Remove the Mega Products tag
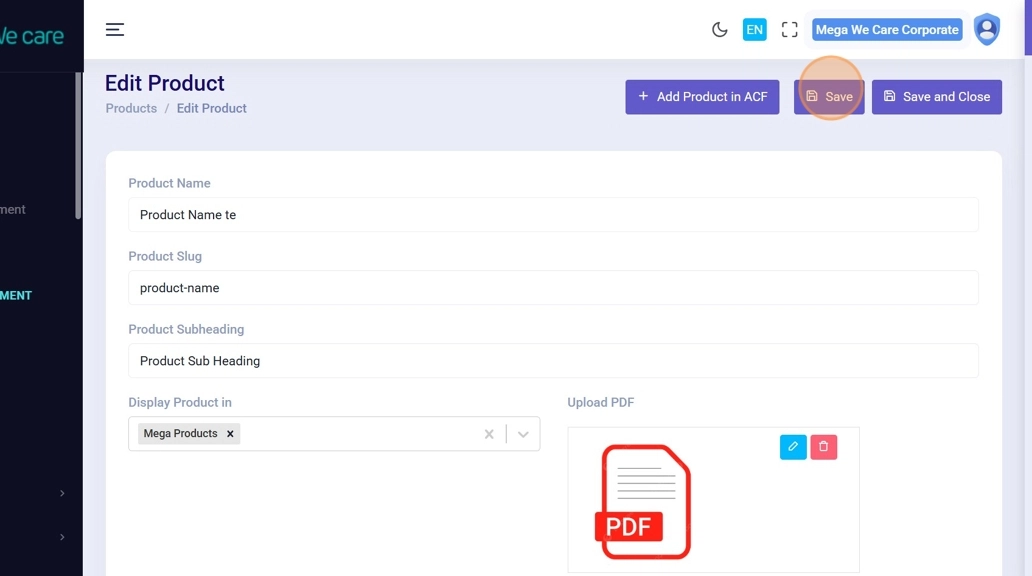 pyautogui.click(x=230, y=434)
